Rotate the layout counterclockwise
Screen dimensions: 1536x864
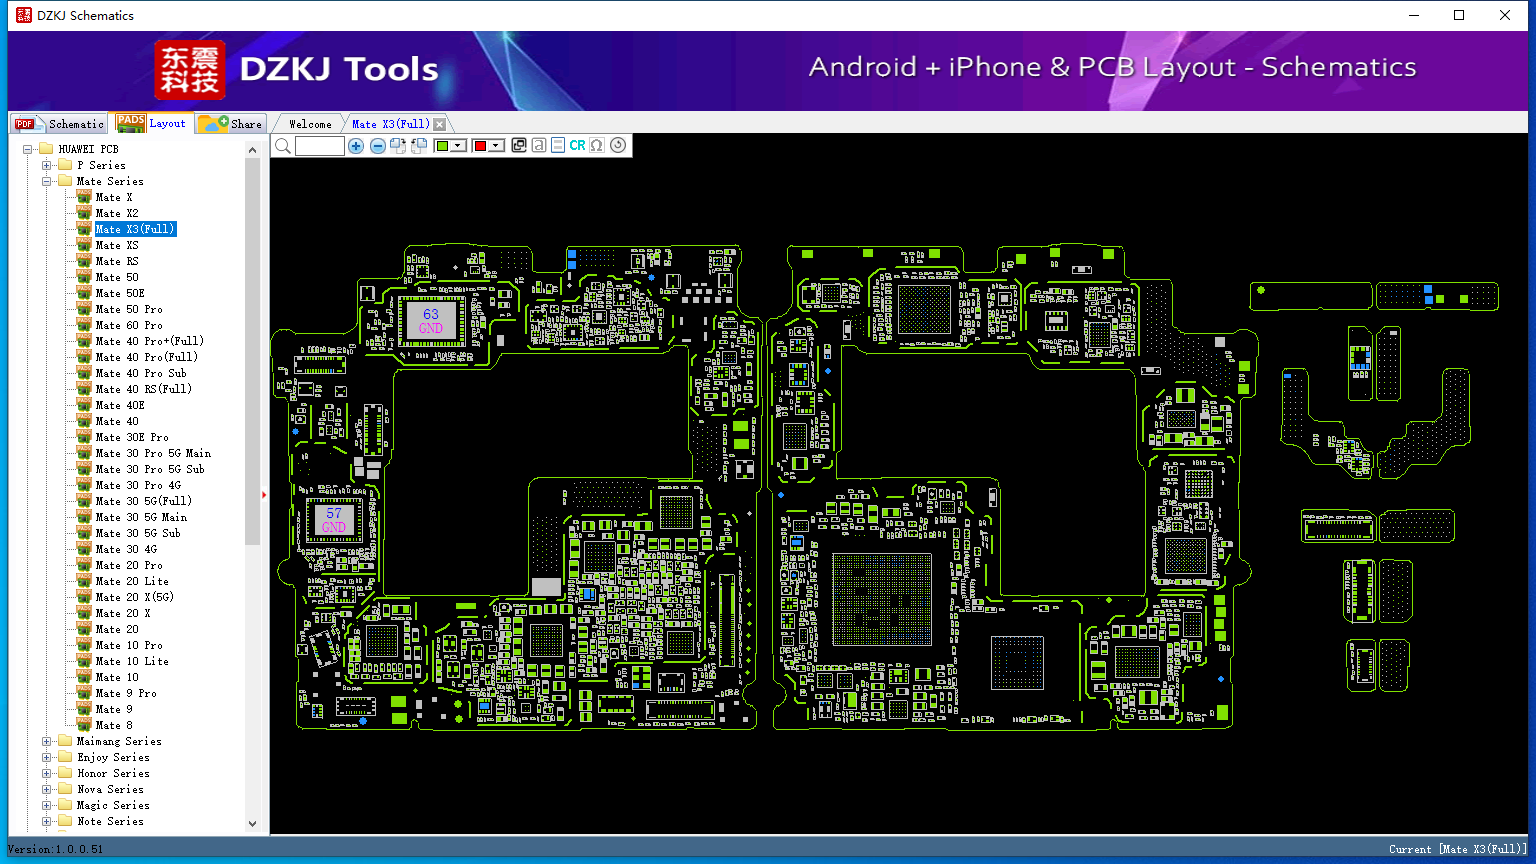pos(419,146)
